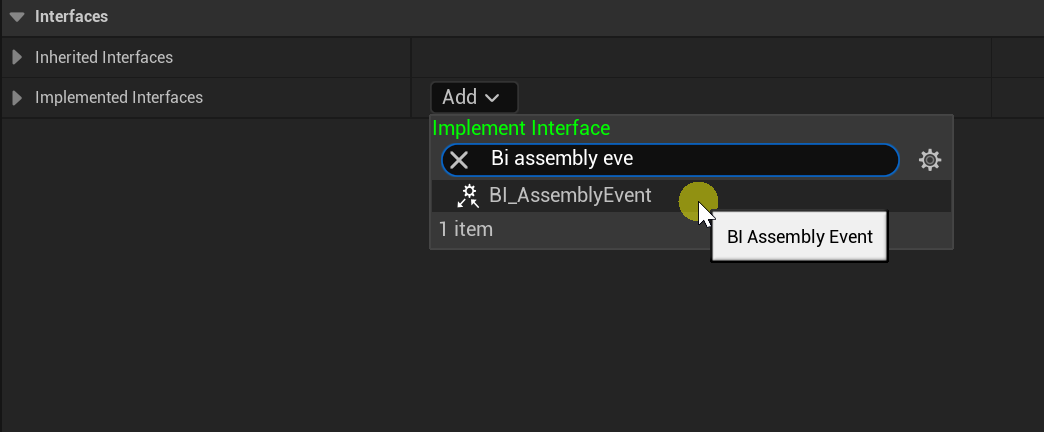Clear the interface search with the X icon
Screen dimensions: 1044x432
tap(459, 160)
